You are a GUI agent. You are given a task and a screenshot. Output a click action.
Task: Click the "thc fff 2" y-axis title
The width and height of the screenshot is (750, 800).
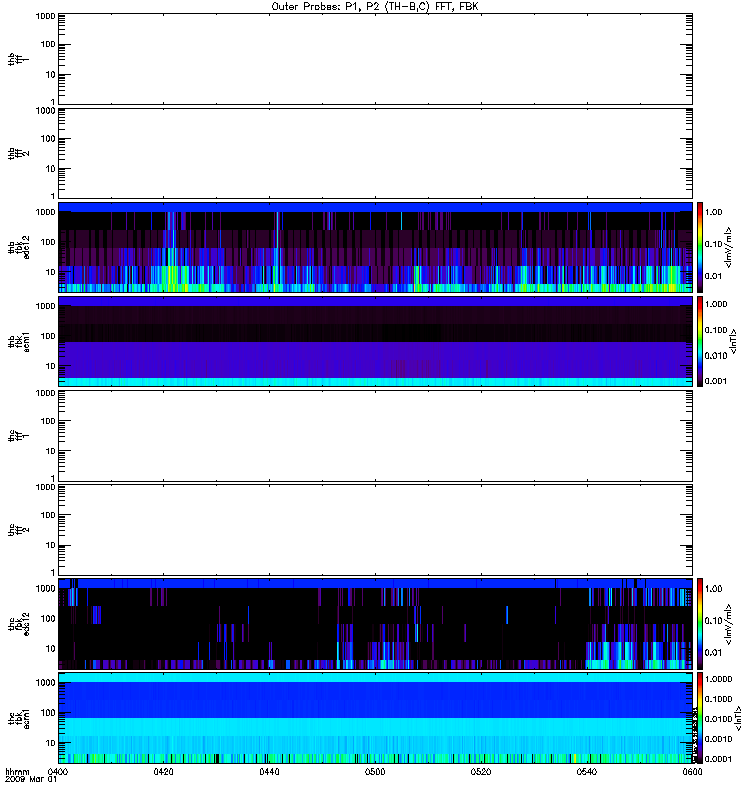[18, 530]
